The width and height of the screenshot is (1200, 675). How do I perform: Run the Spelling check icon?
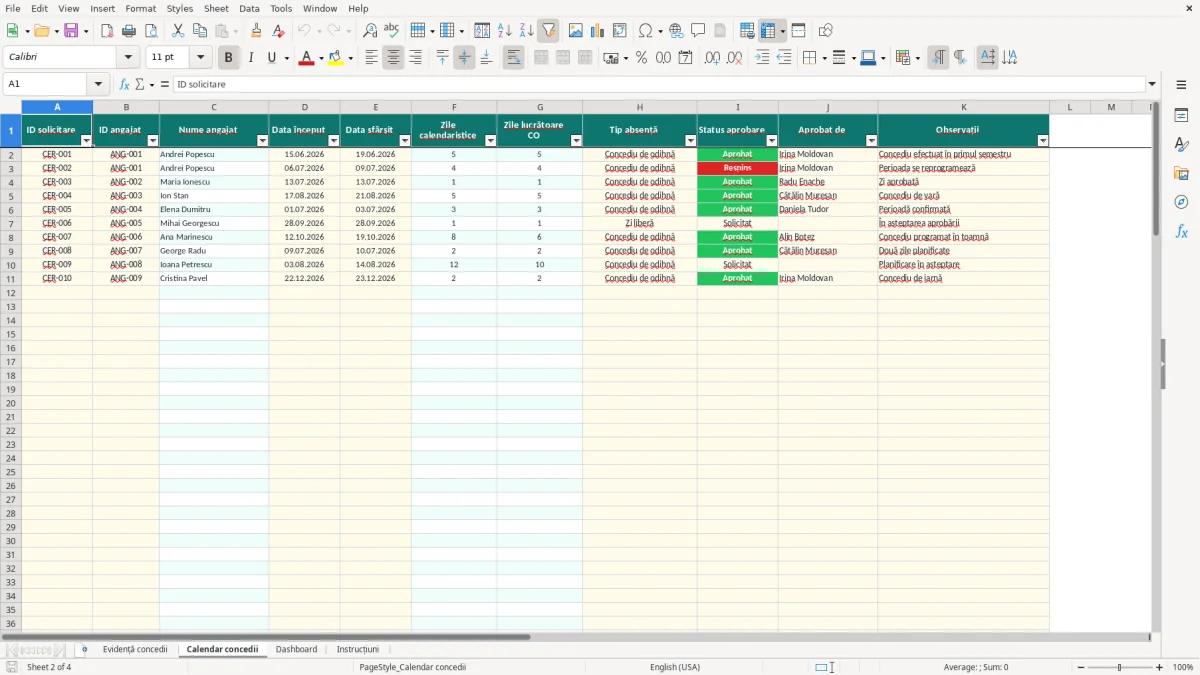[392, 31]
